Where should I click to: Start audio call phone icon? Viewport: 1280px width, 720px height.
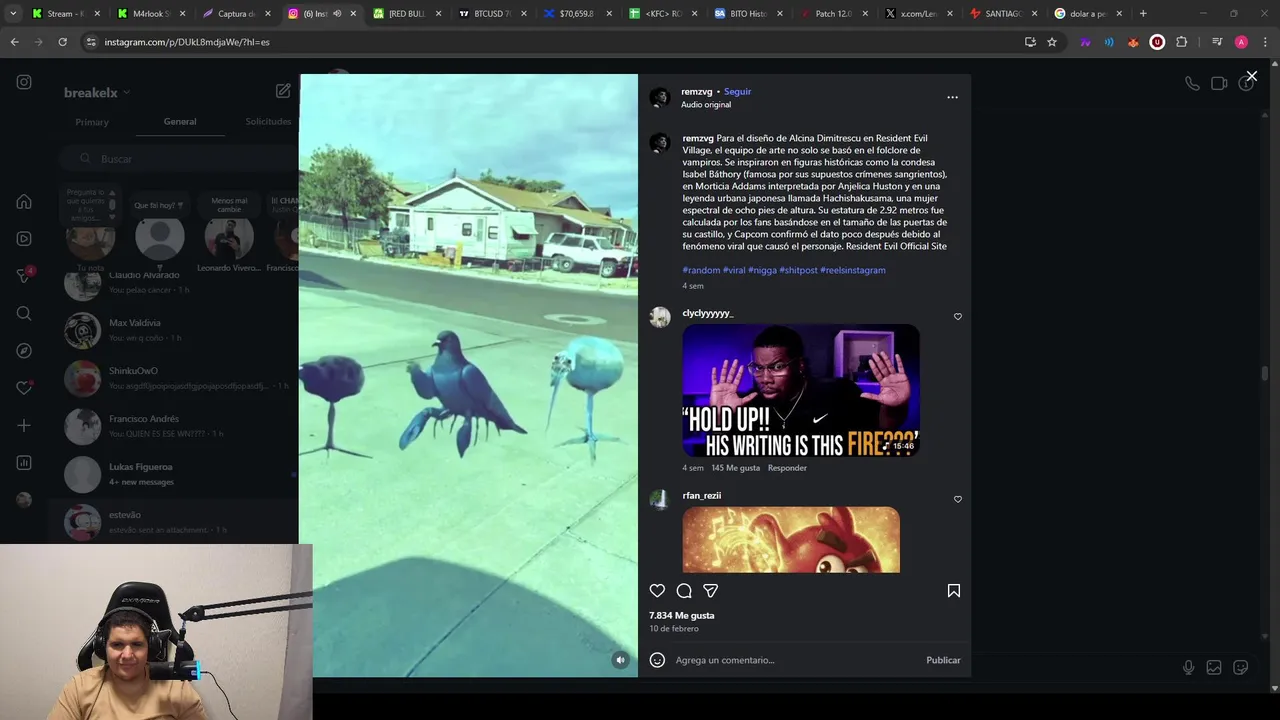(1192, 84)
